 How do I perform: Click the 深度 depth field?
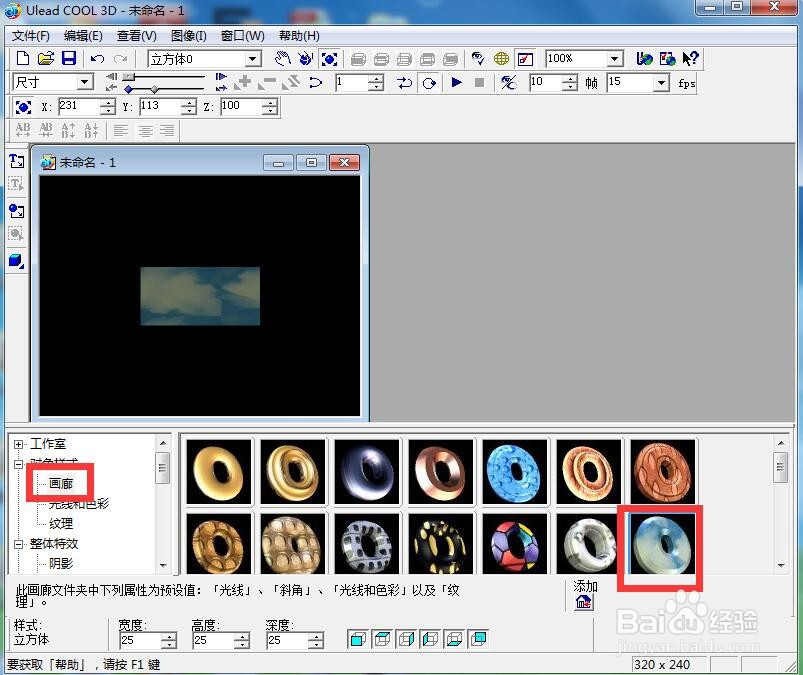(x=287, y=640)
